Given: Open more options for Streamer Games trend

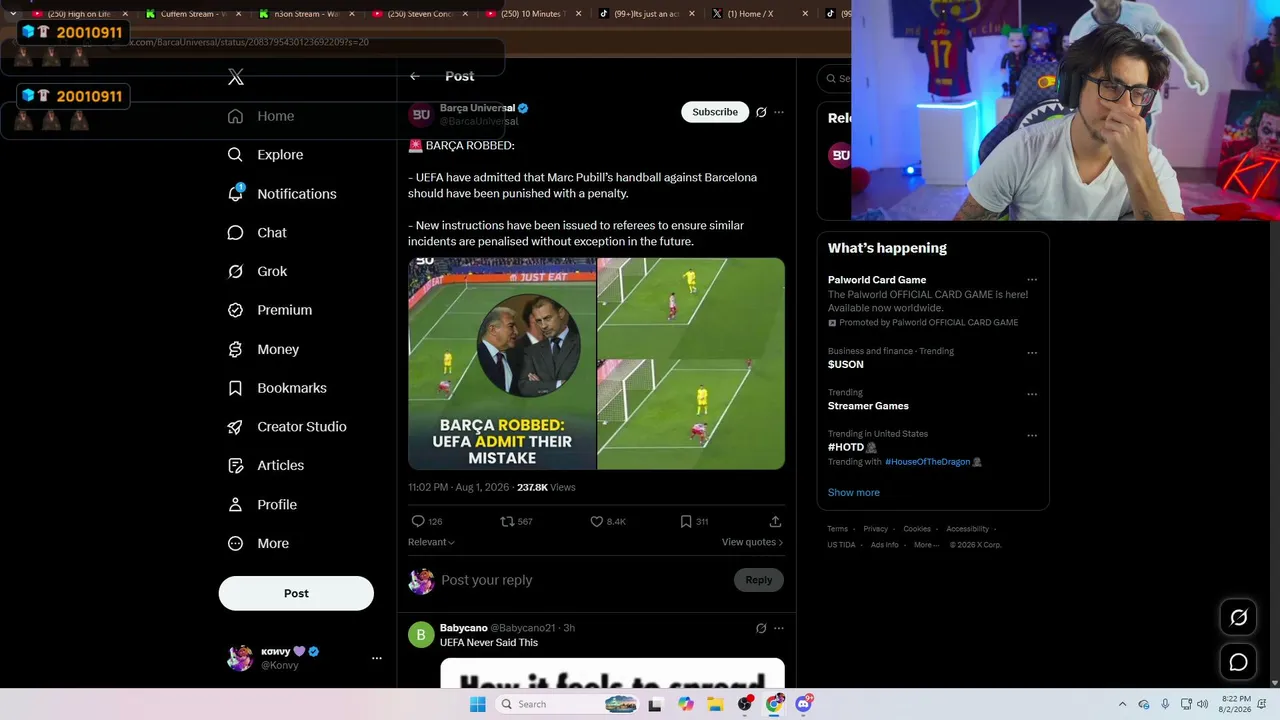Looking at the screenshot, I should coord(1032,394).
